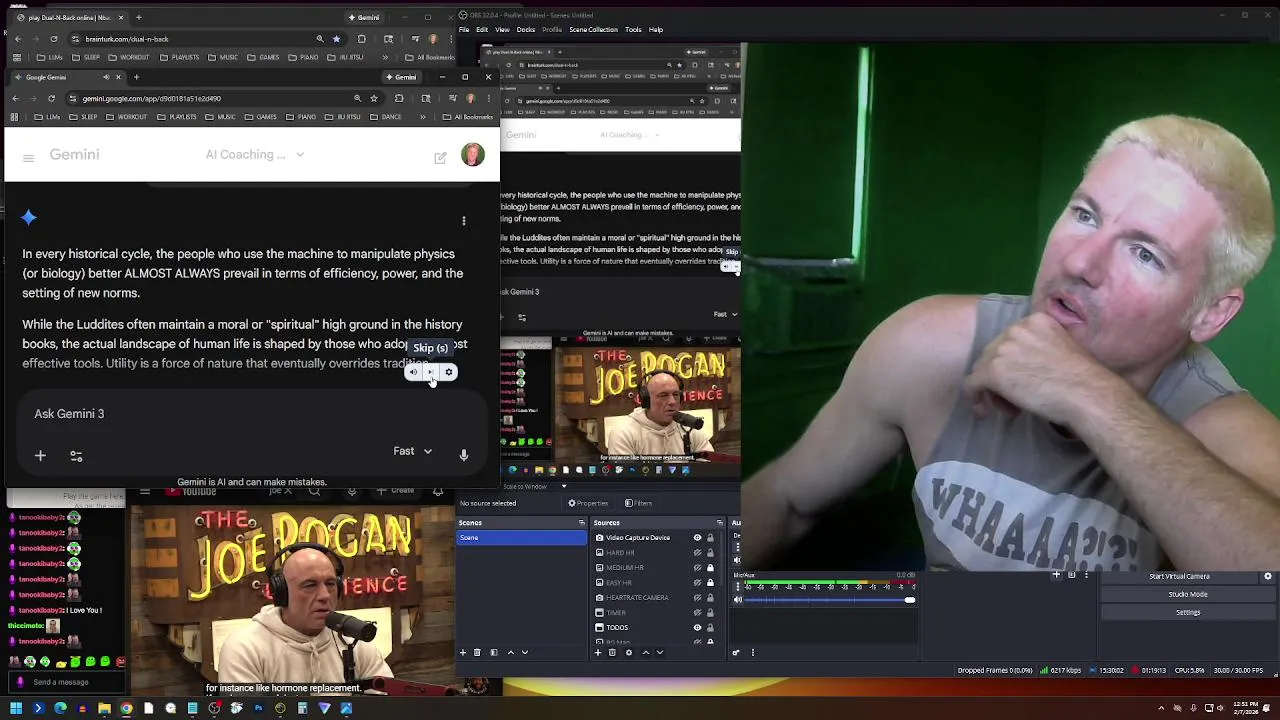
Task: Toggle lock on Video Capture Device source
Action: (x=710, y=538)
